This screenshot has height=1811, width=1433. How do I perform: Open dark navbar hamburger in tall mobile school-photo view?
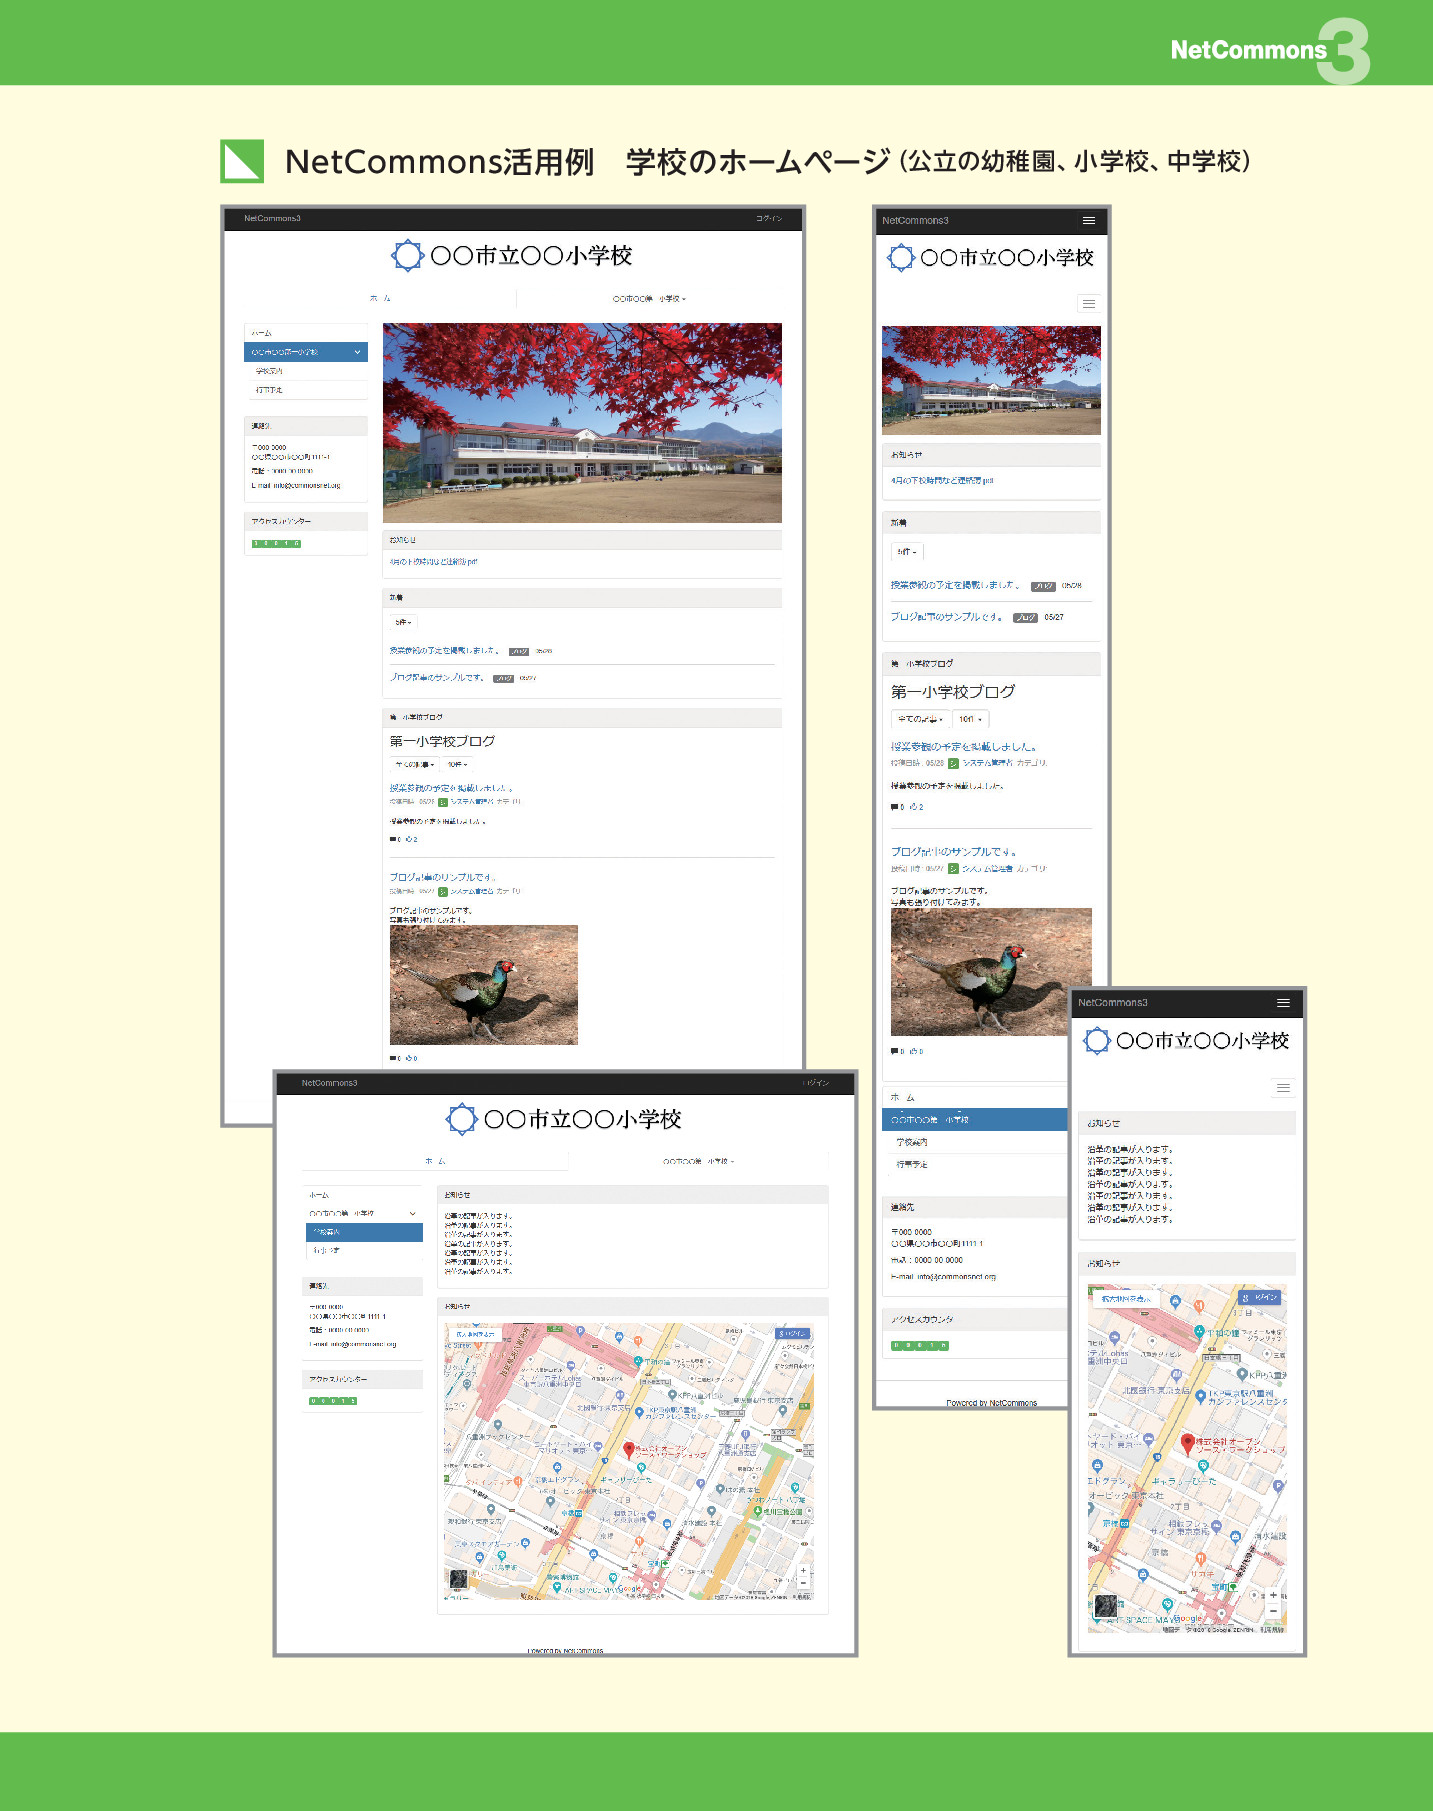pos(1089,220)
